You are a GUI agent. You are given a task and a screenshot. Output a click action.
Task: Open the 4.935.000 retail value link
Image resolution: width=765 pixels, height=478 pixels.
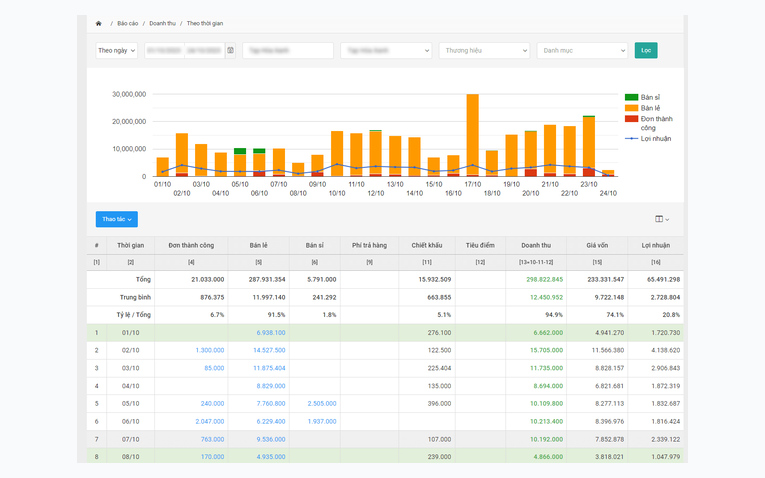[x=271, y=457]
